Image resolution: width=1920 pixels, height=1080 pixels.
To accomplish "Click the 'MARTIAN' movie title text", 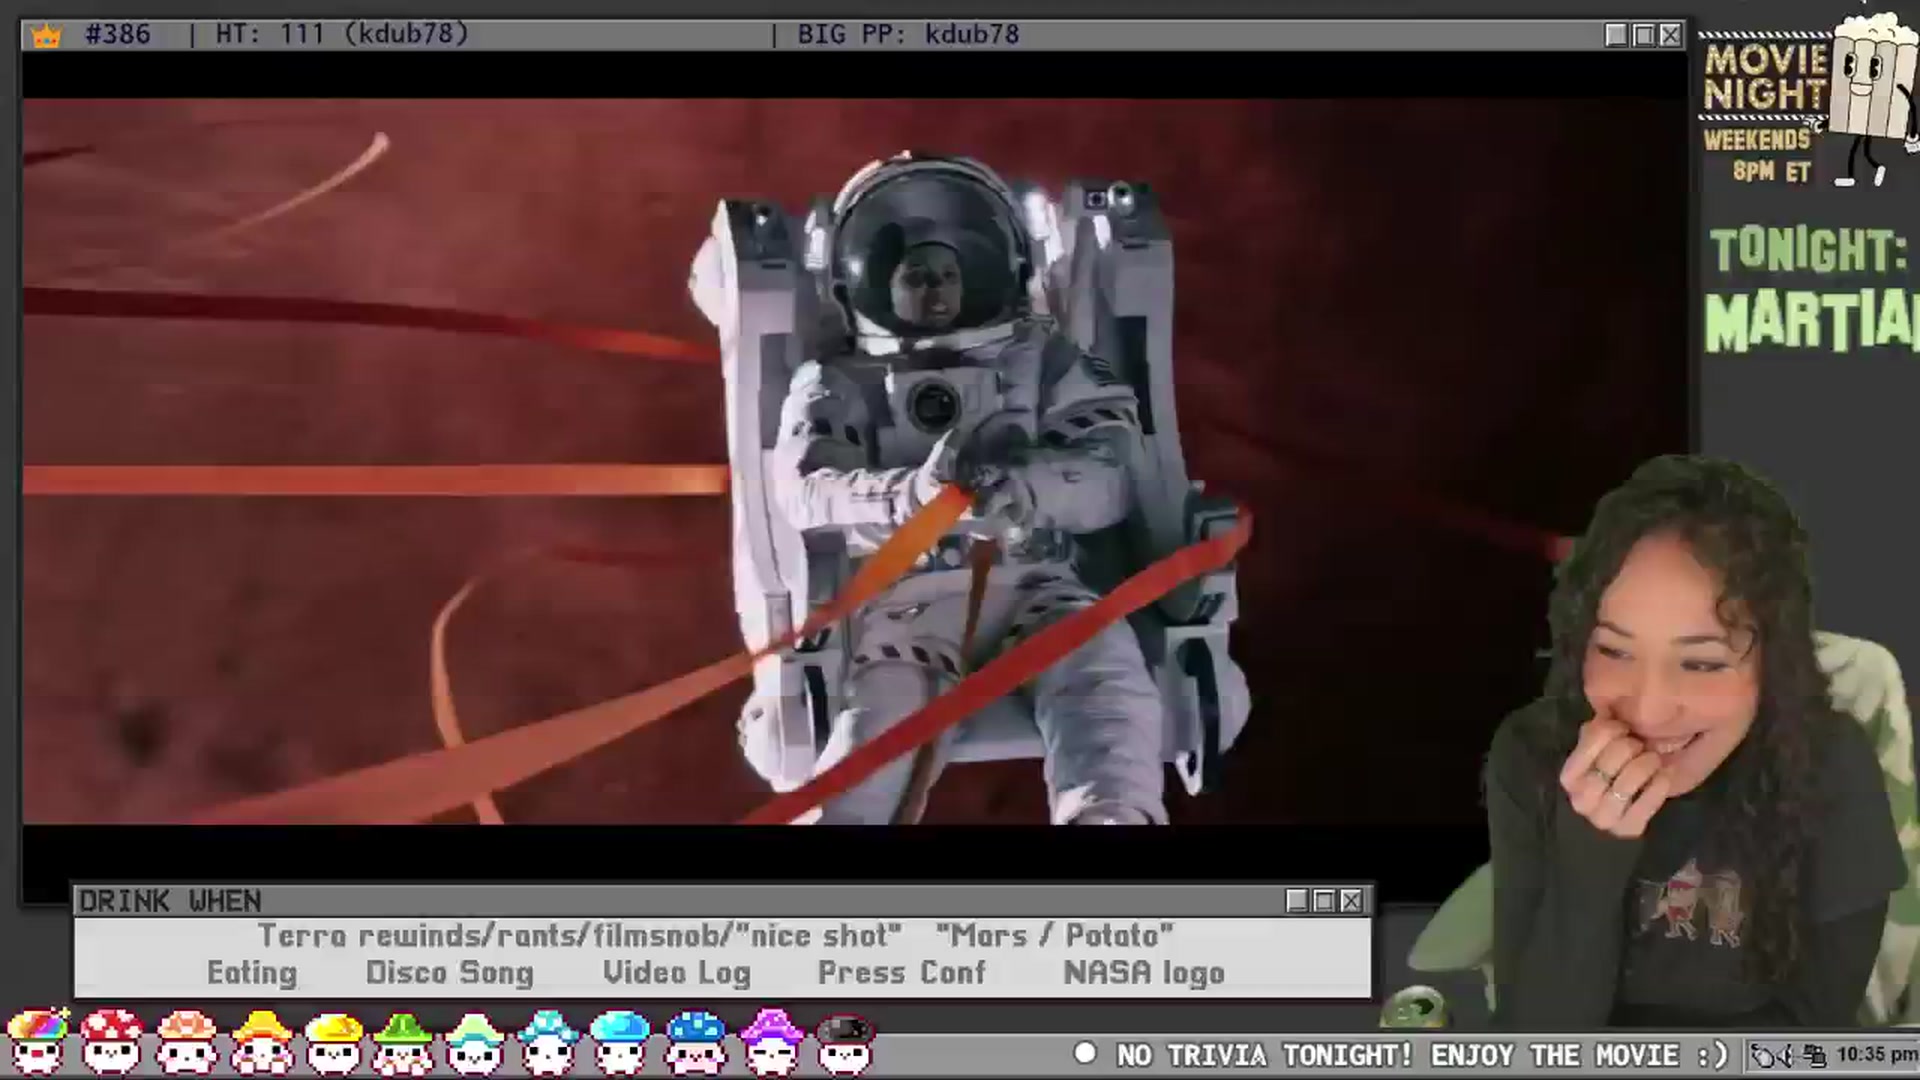I will click(x=1811, y=321).
